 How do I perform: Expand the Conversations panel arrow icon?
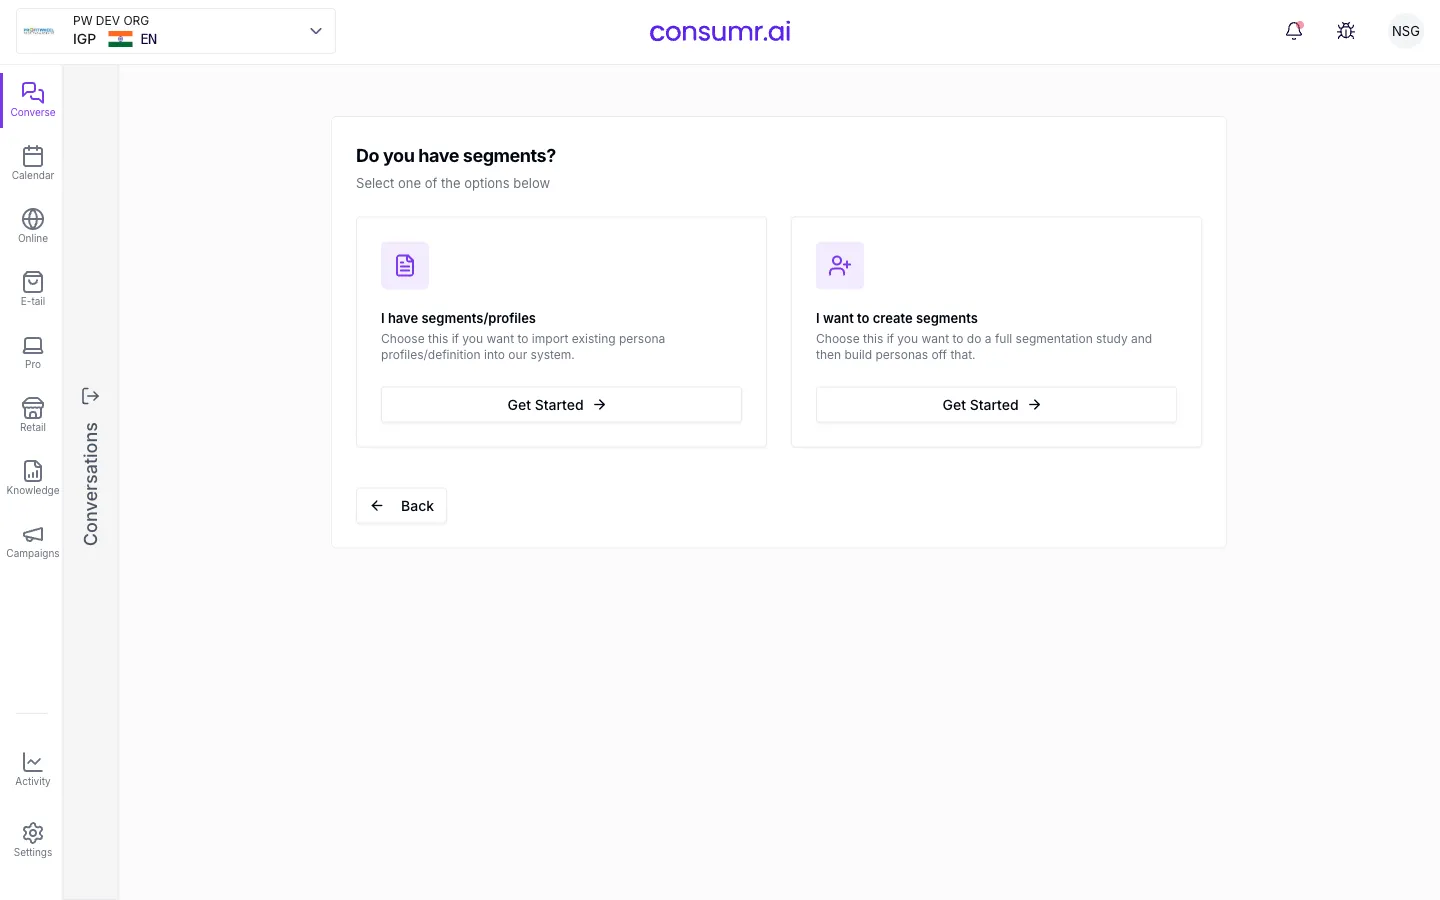[x=90, y=396]
